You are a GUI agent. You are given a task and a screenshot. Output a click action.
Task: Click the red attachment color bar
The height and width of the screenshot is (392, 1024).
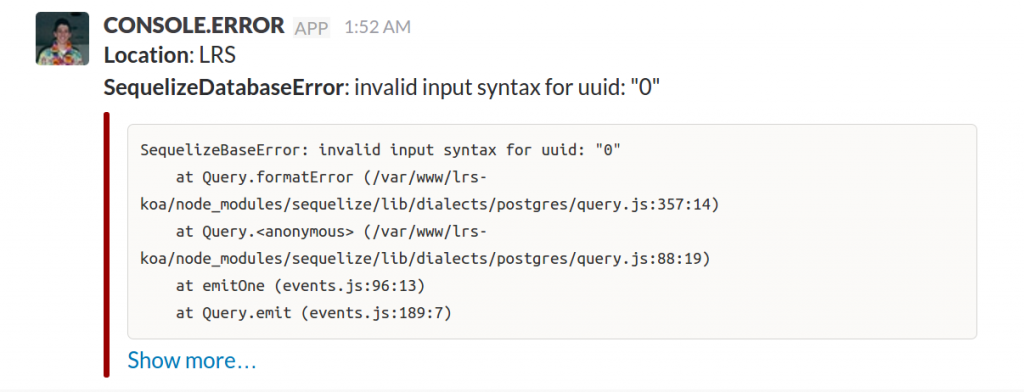click(106, 245)
